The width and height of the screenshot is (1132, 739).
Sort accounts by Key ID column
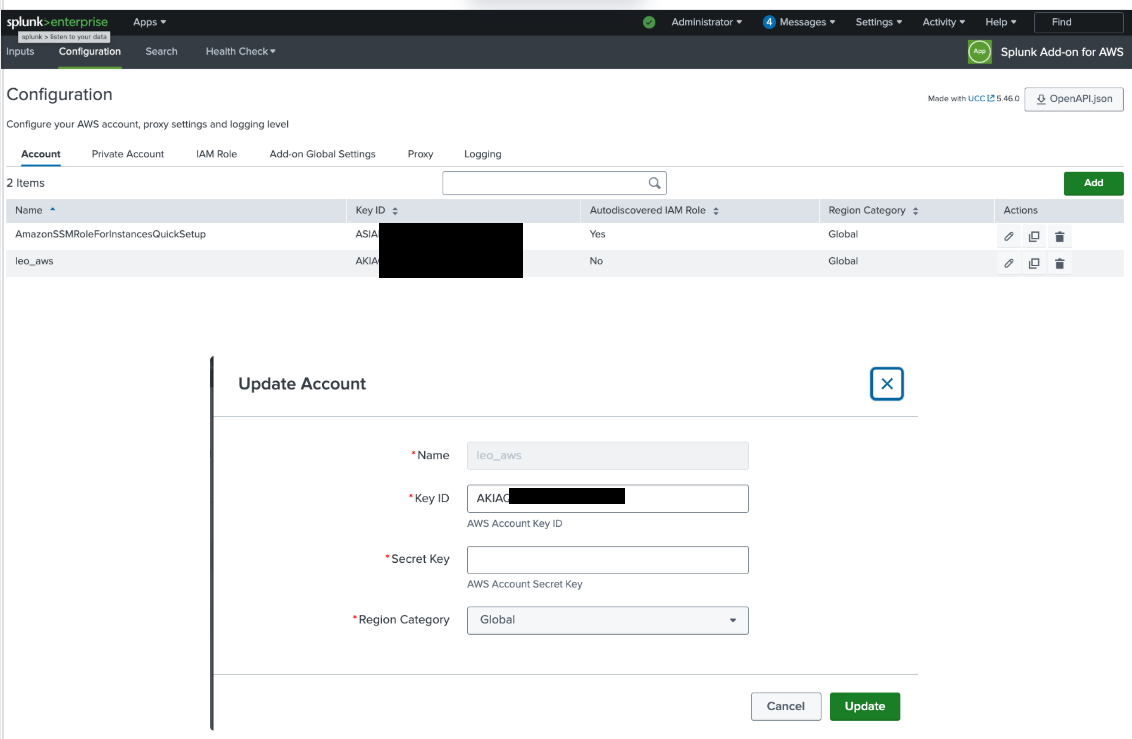point(373,210)
